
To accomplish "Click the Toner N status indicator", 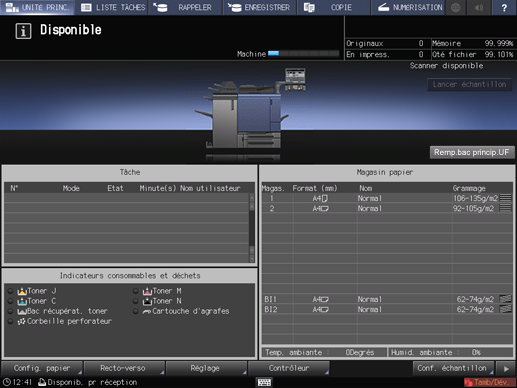I will pos(136,301).
